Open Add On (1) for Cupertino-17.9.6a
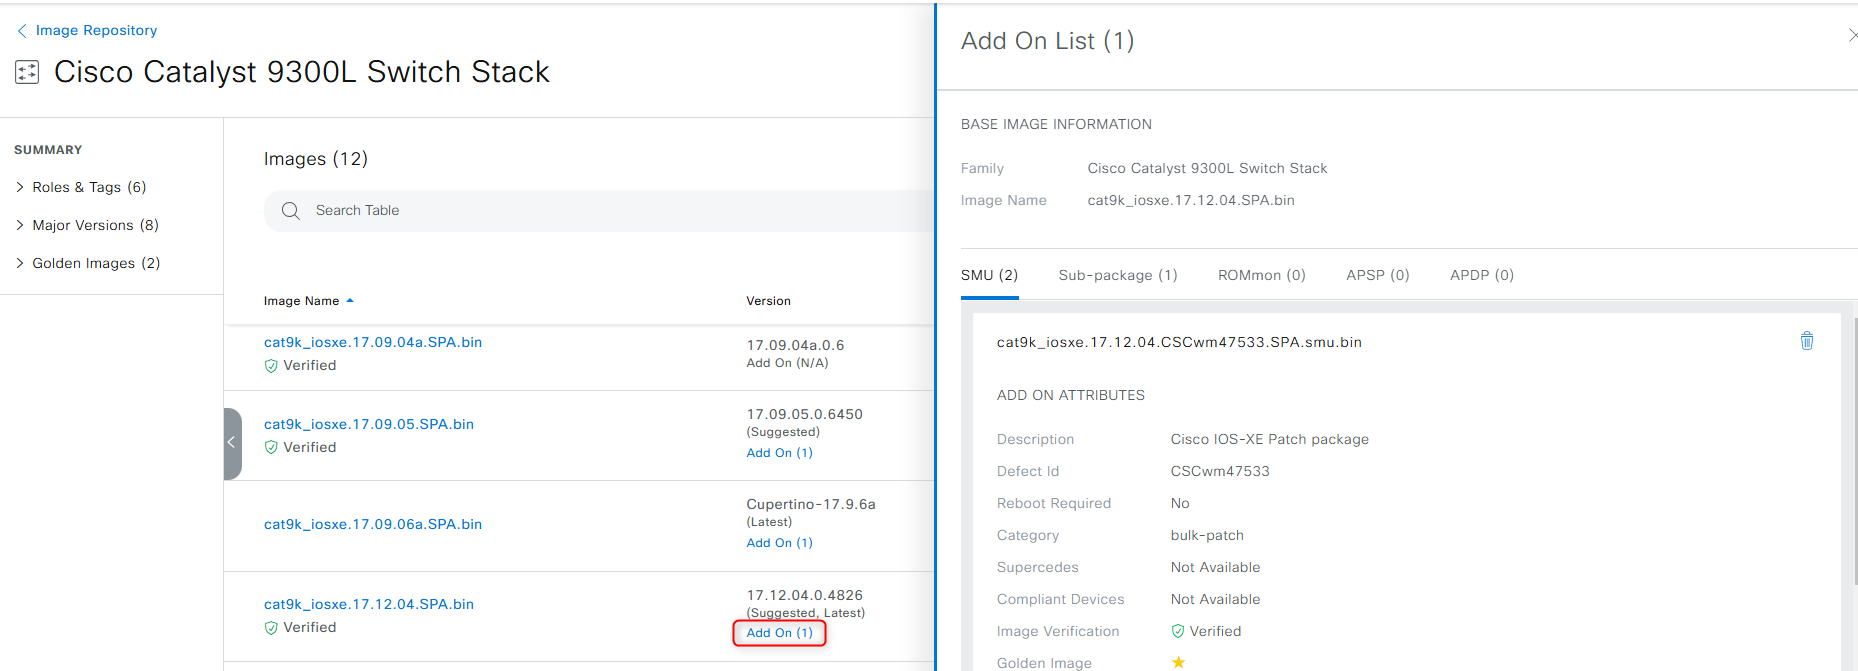 [x=780, y=543]
